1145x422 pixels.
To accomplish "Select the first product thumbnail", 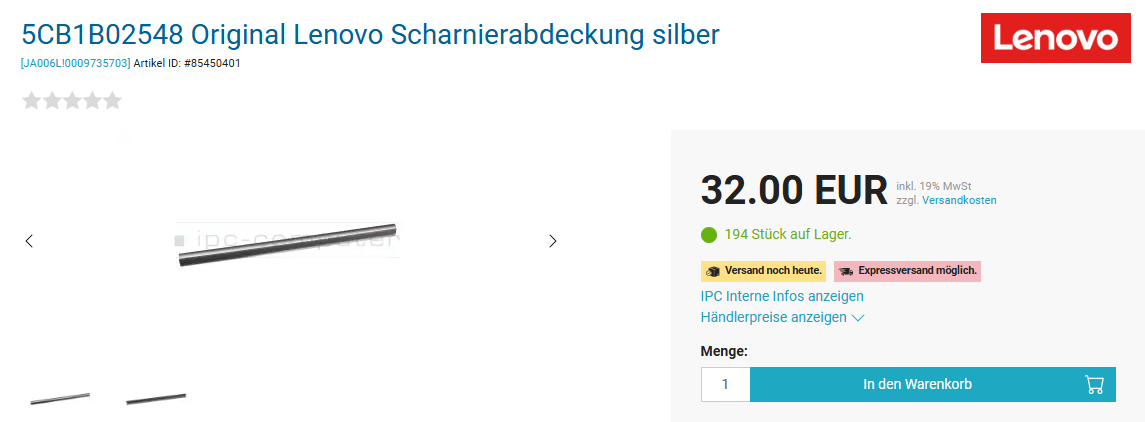I will (60, 398).
